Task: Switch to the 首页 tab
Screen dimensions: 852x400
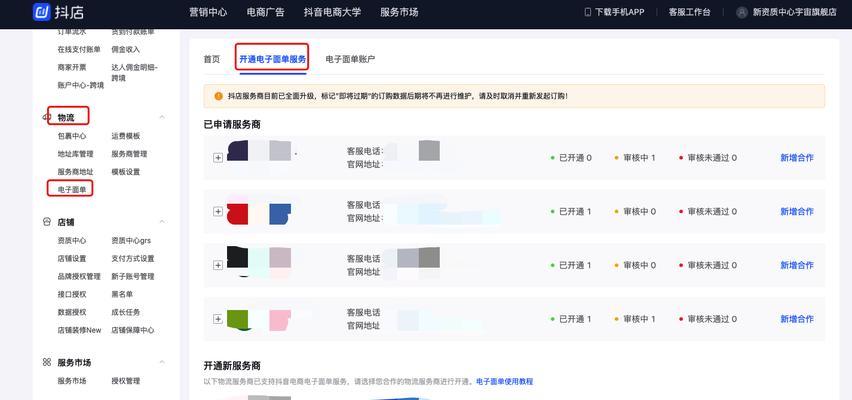Action: tap(212, 59)
